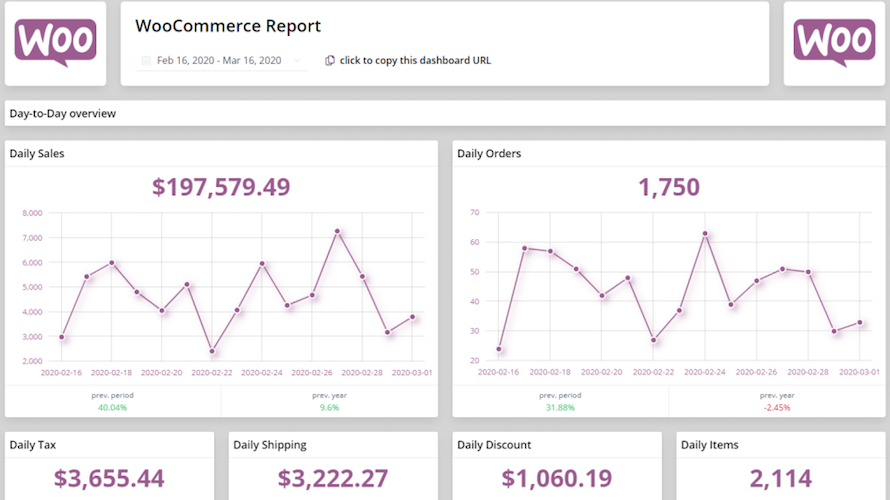Select the Daily Sales prev. period 40.04% value
This screenshot has height=500, width=890.
(112, 407)
